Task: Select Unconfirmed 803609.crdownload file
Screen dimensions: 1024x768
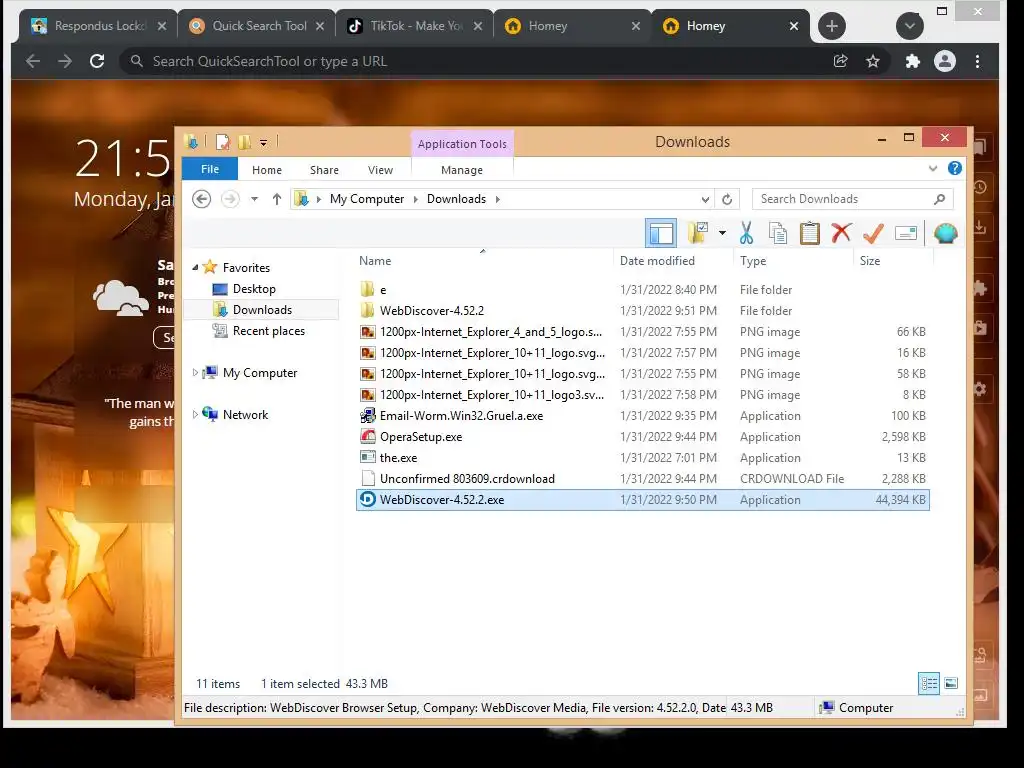Action: coord(643,478)
